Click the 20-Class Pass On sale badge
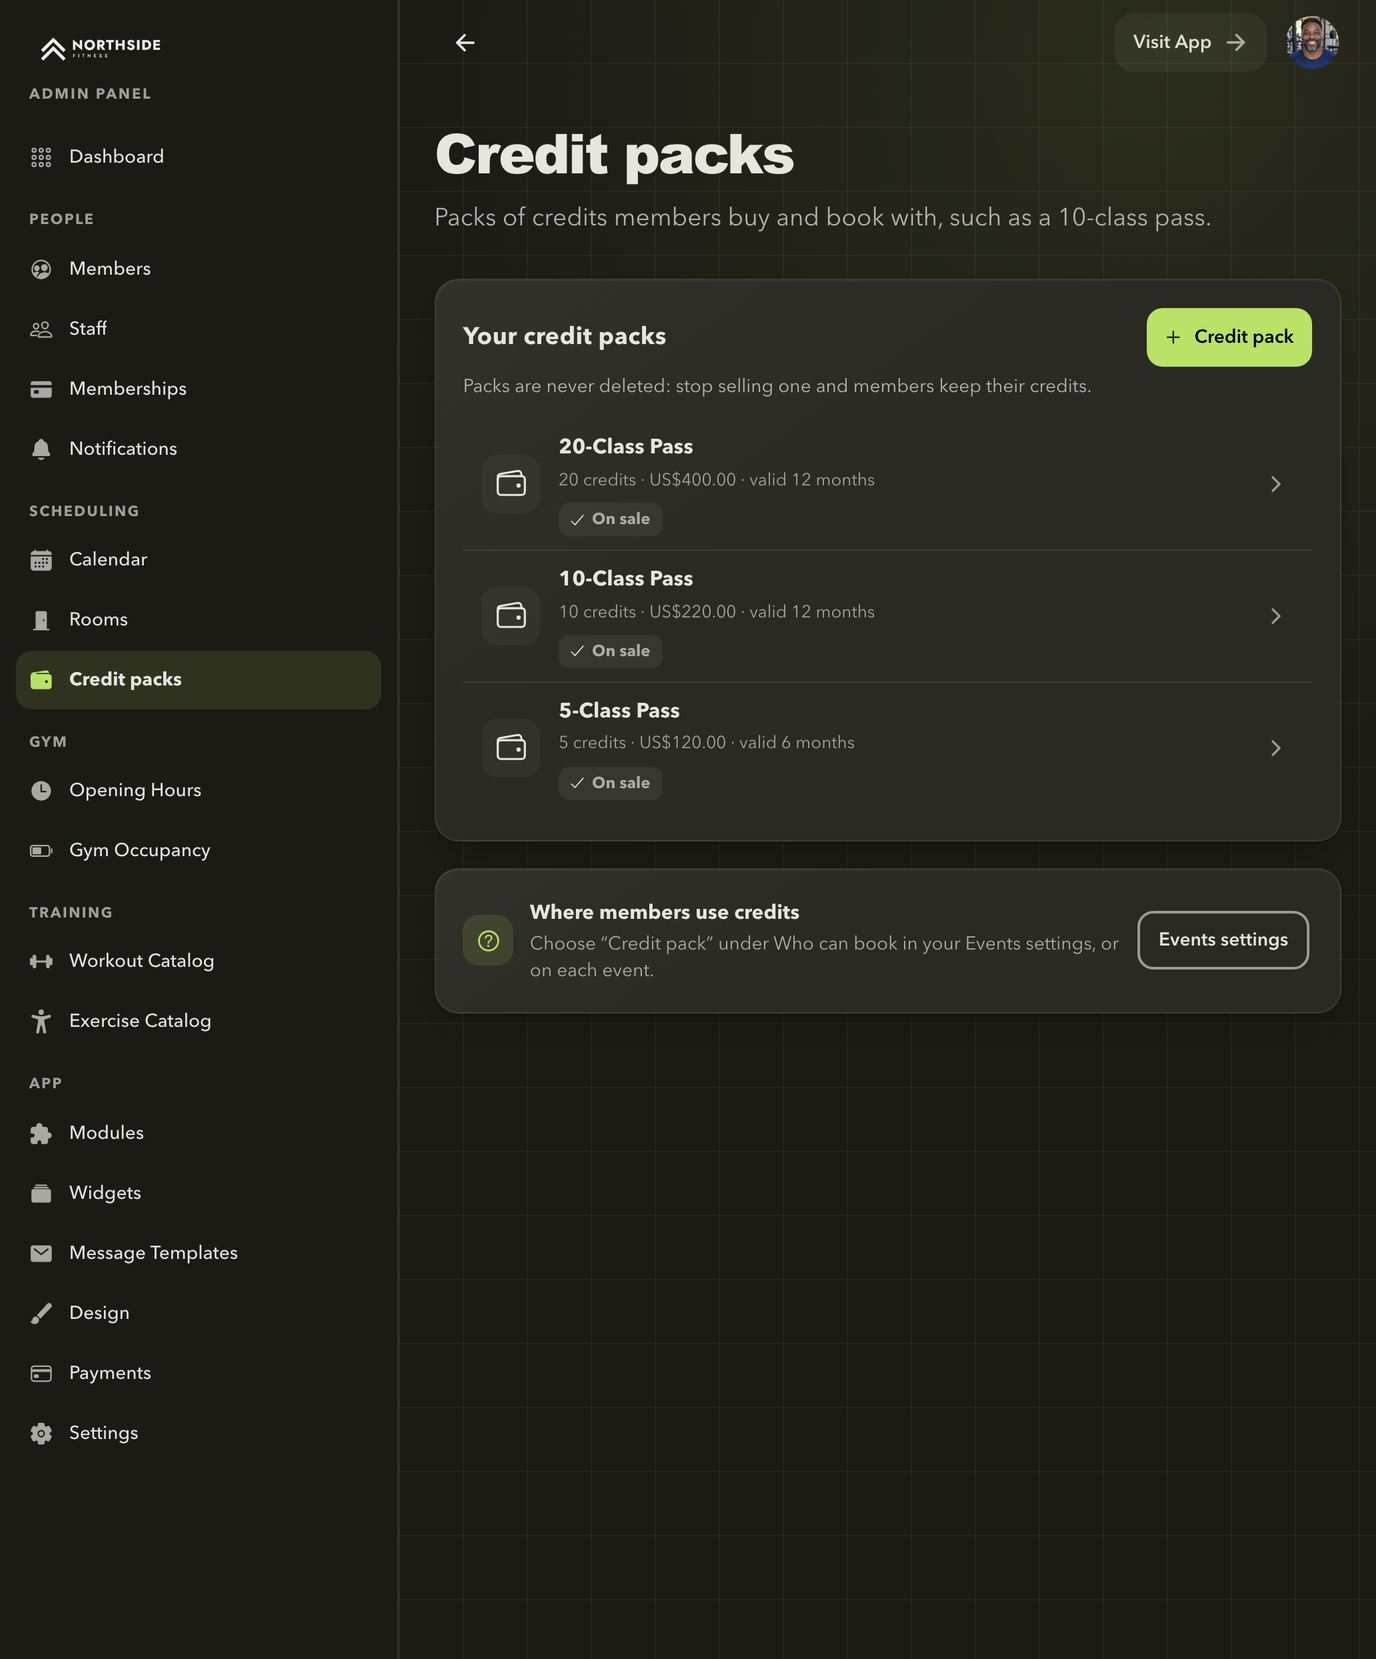1376x1659 pixels. [x=610, y=519]
